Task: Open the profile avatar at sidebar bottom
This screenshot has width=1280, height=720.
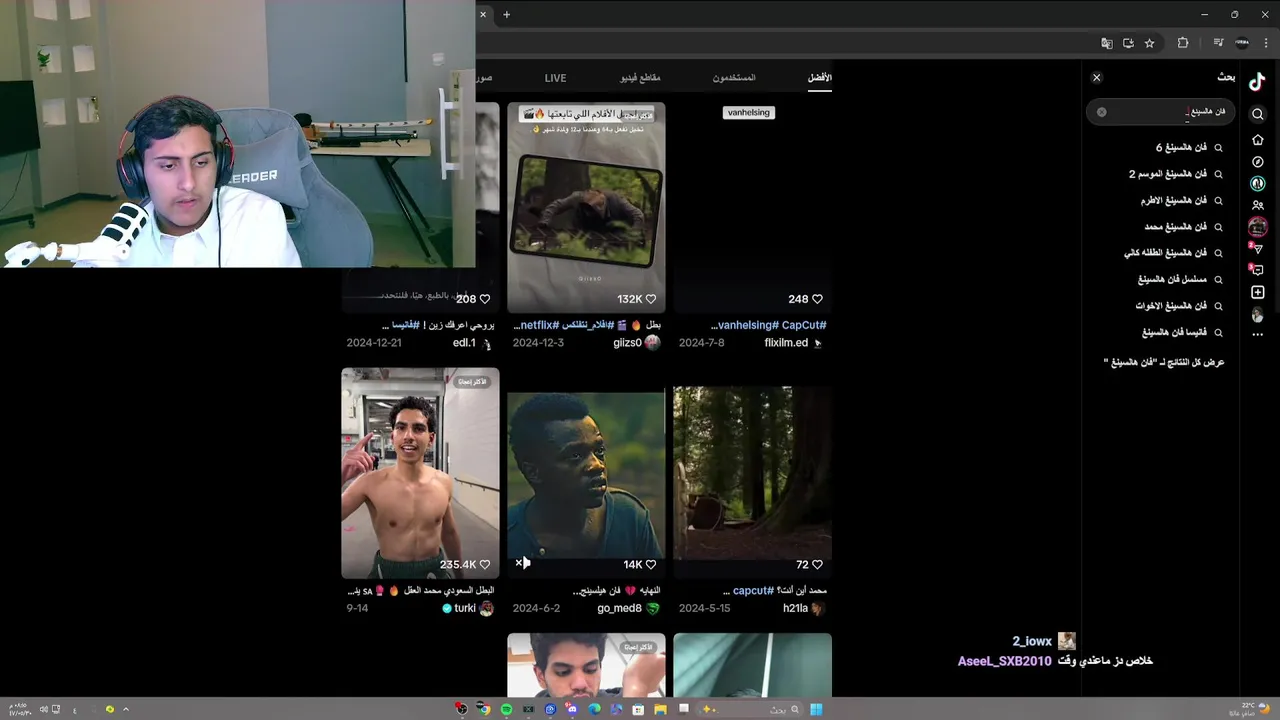Action: point(1258,315)
